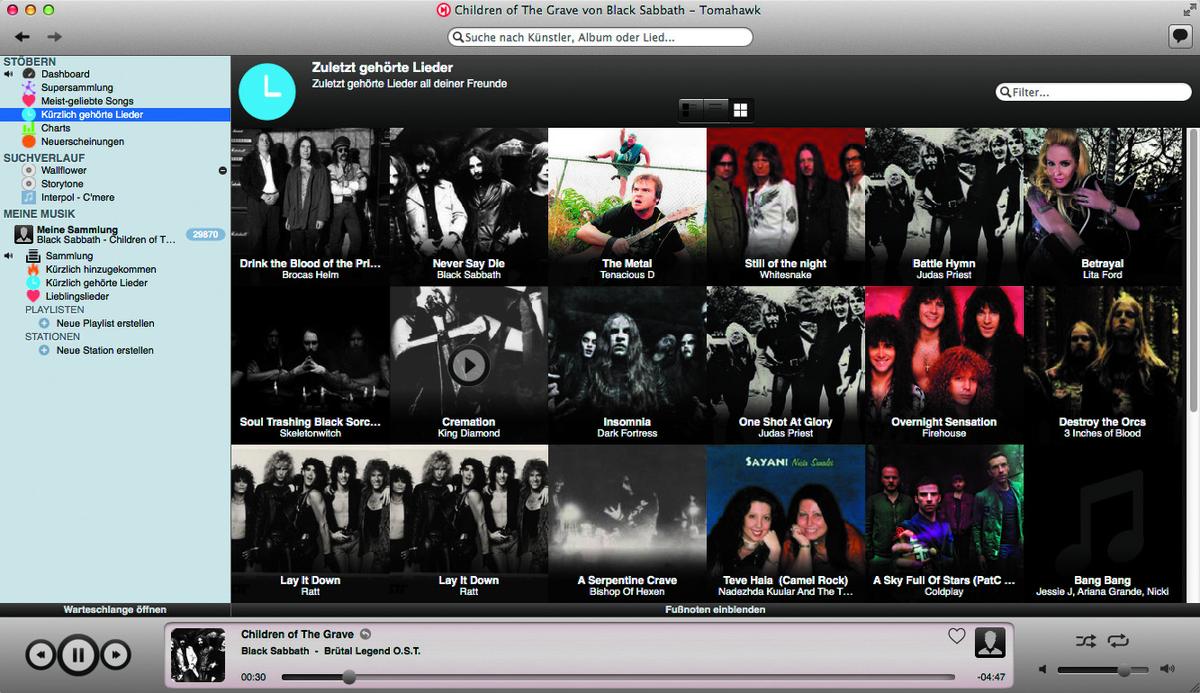Select A Sky Full Of Stars by Coldplay
1200x693 pixels.
click(x=944, y=523)
